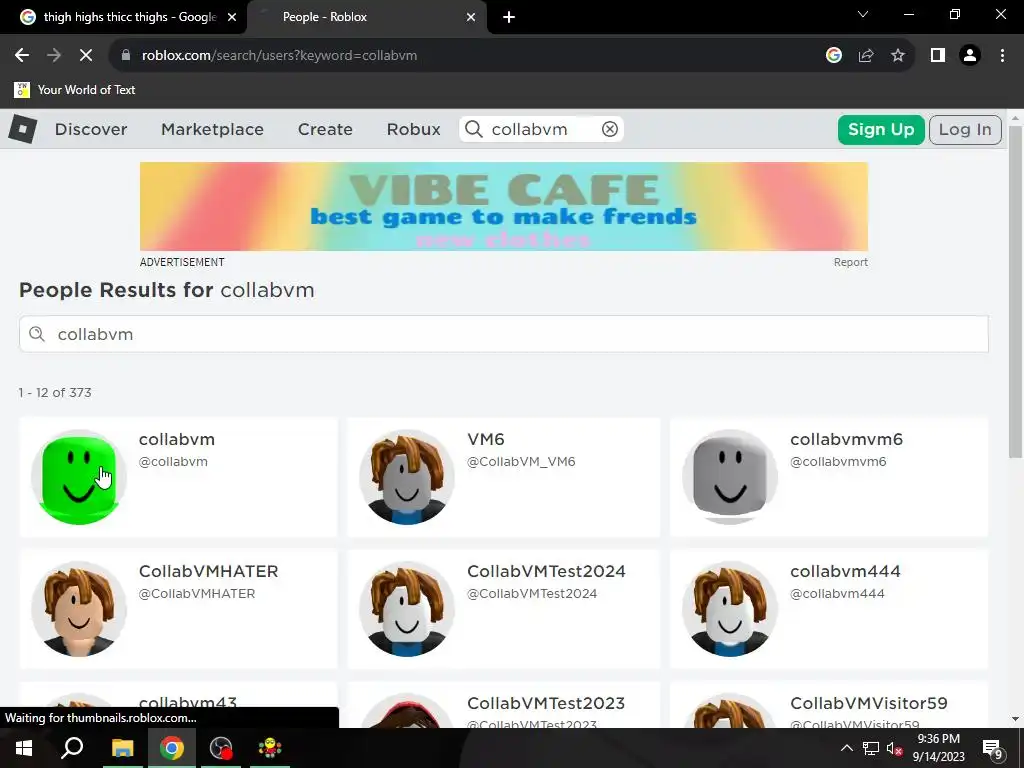Stop page loading with the X button
1024x768 pixels.
coord(86,56)
